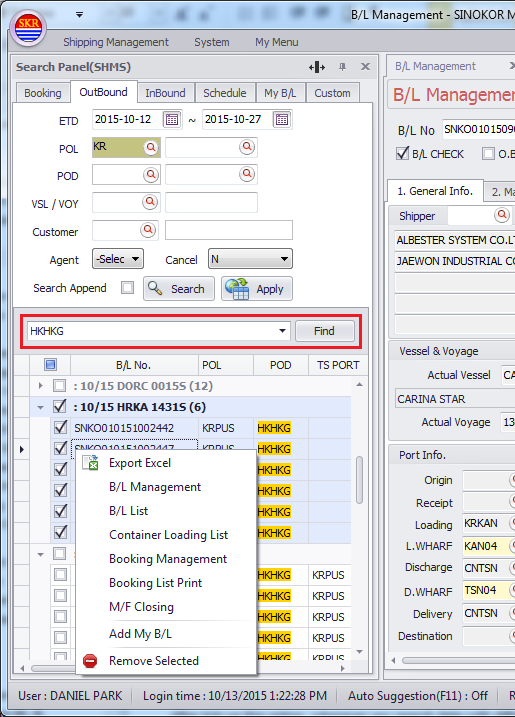Switch to the My B/L tab

tap(280, 93)
